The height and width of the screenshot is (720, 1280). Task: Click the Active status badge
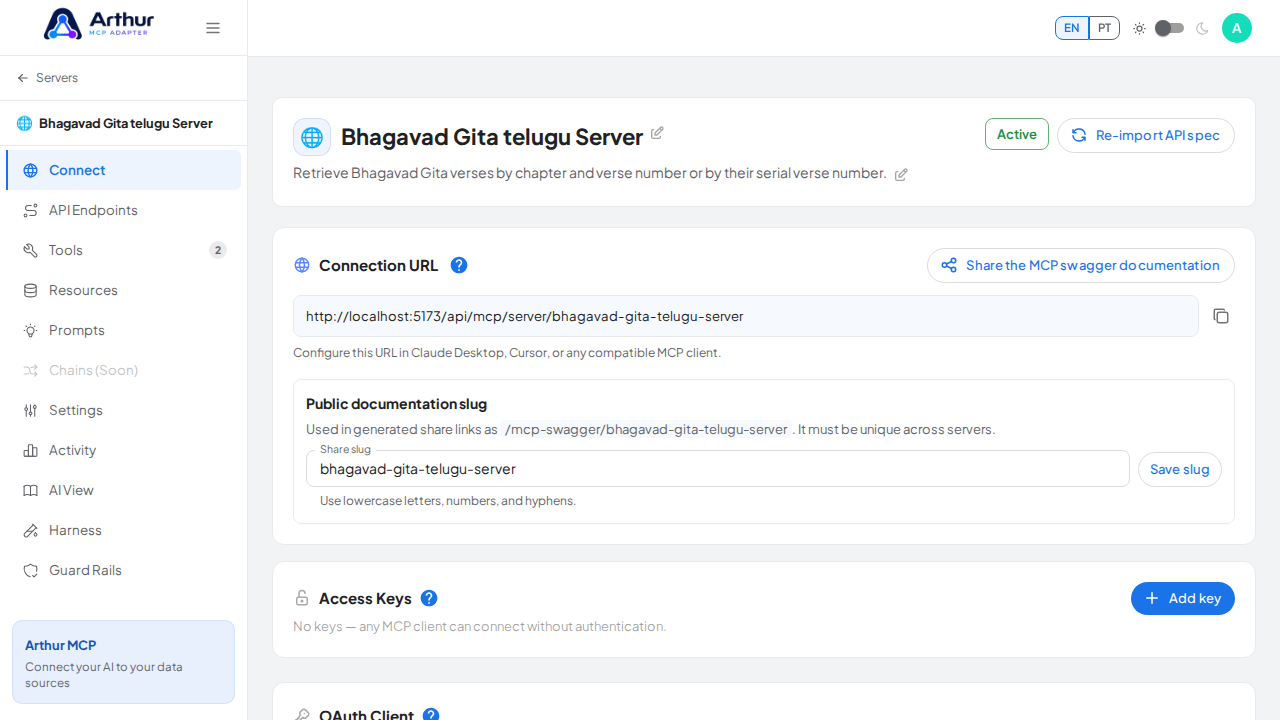tap(1017, 134)
